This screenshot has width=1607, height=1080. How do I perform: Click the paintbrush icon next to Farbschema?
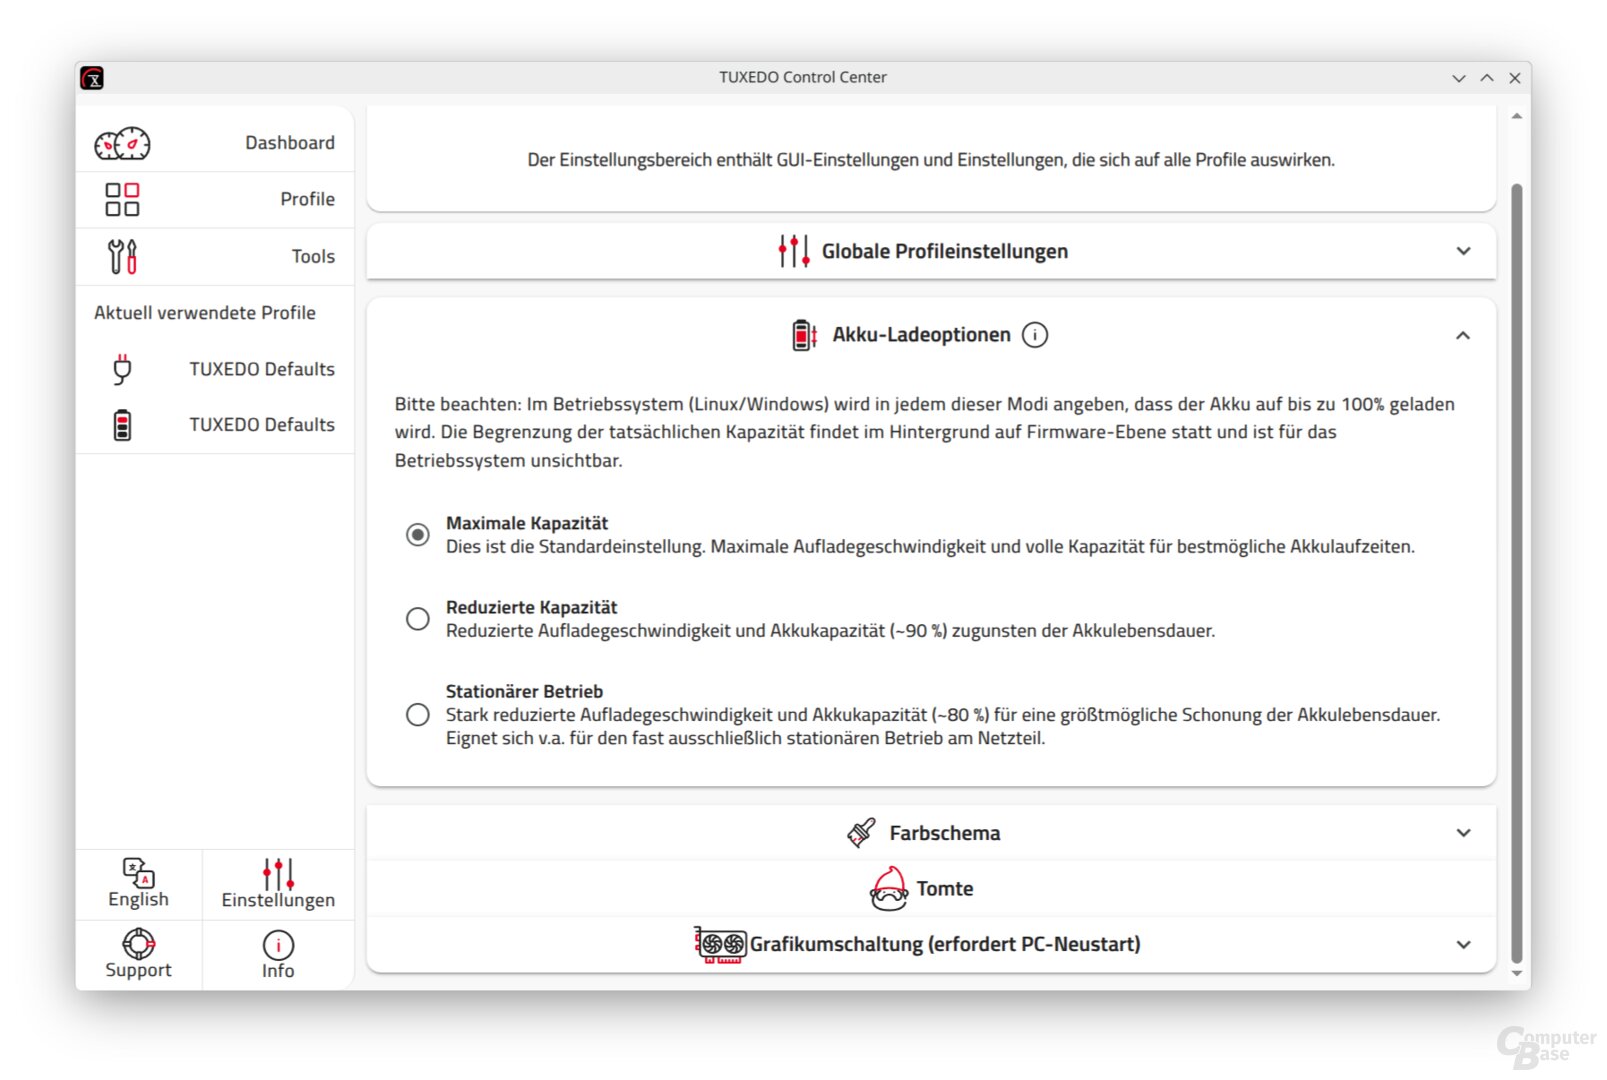click(861, 832)
